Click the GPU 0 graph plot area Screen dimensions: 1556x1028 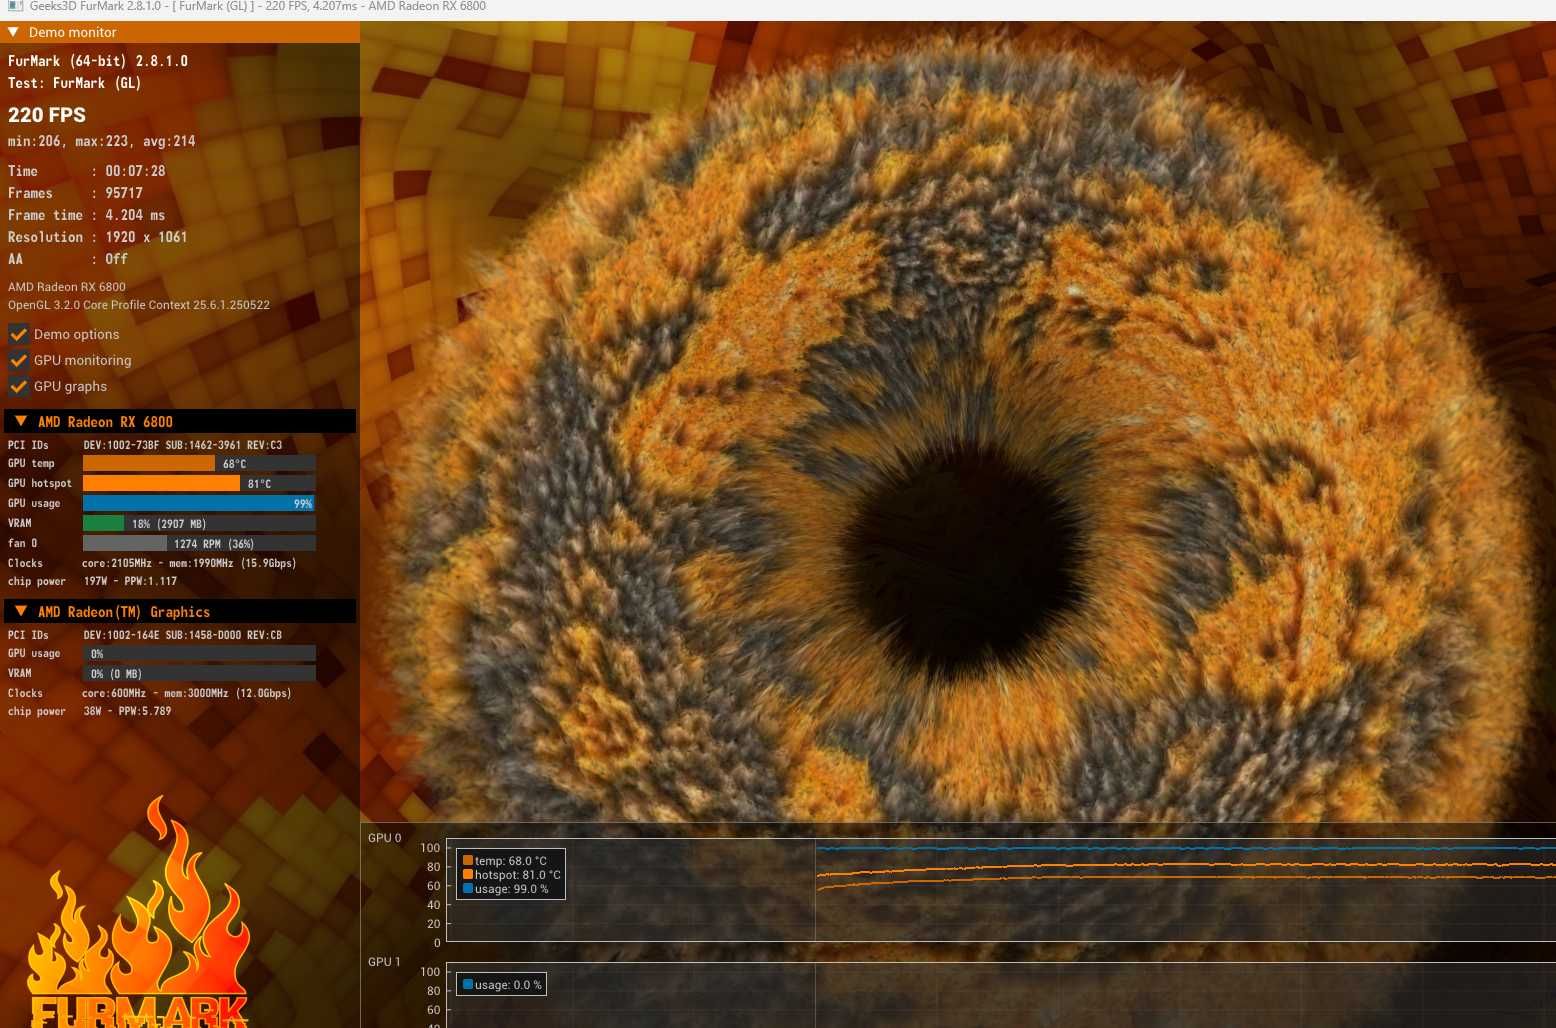[x=1000, y=890]
